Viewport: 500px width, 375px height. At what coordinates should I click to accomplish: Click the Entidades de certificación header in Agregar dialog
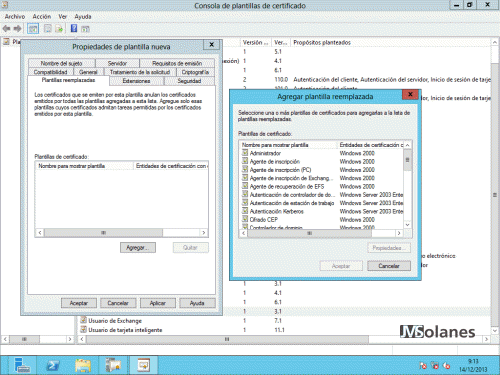[371, 145]
